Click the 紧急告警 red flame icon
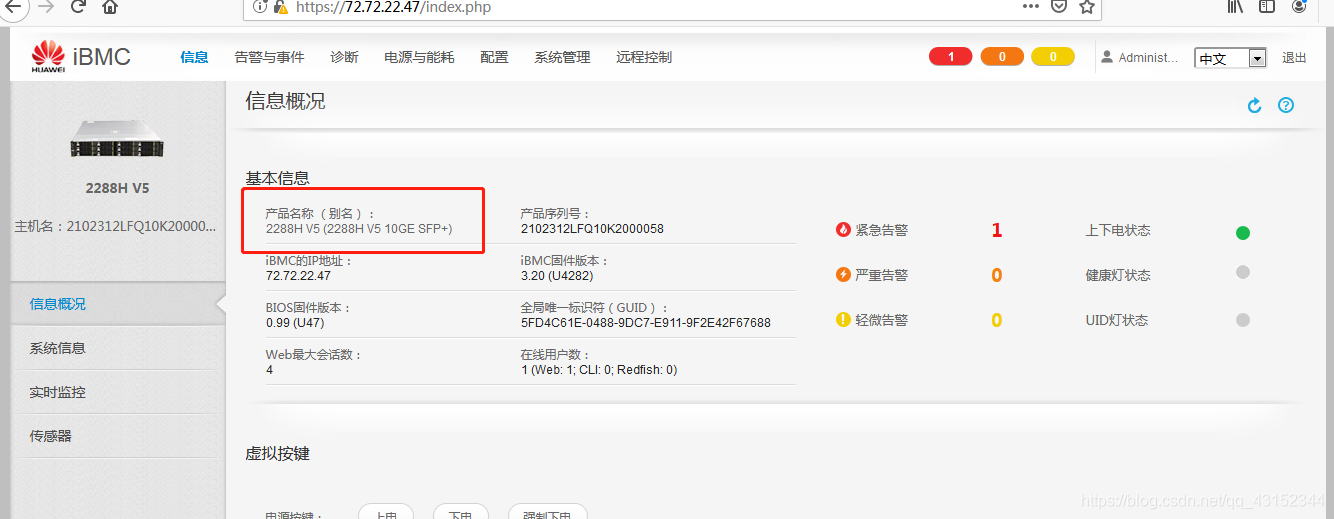Image resolution: width=1334 pixels, height=519 pixels. [x=843, y=230]
